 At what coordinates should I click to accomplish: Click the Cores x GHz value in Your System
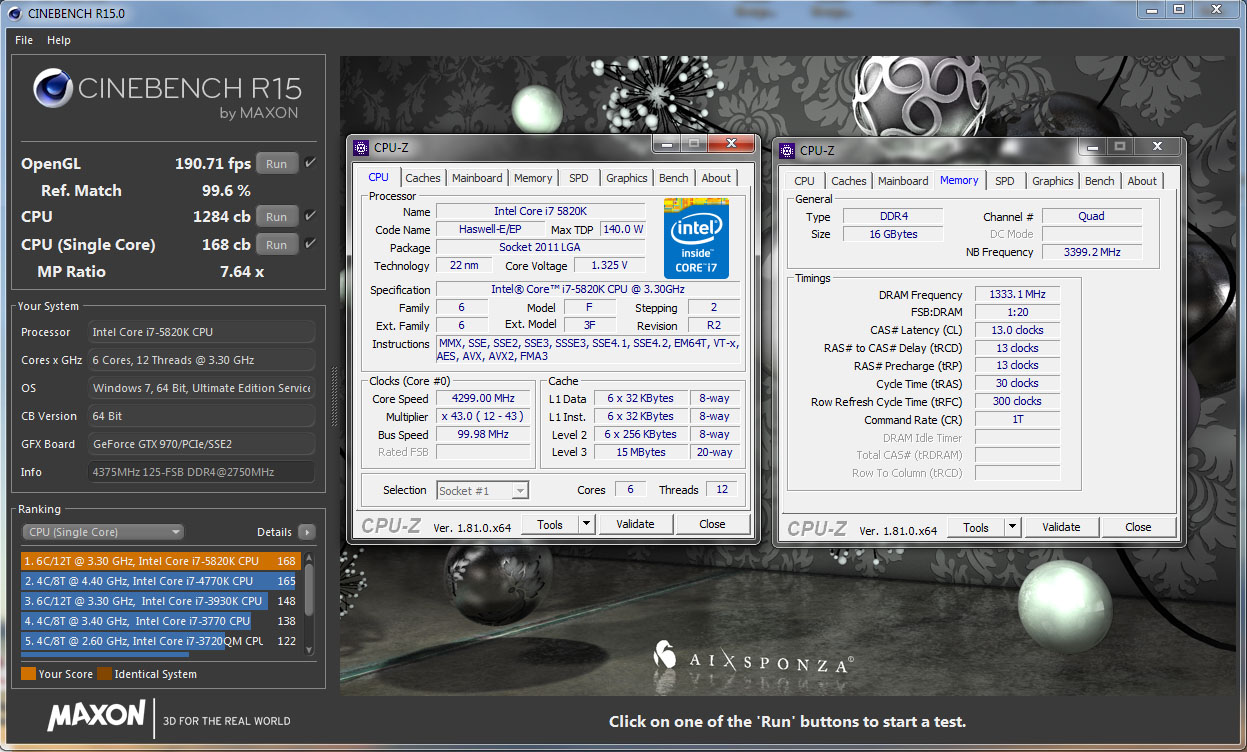coord(202,360)
